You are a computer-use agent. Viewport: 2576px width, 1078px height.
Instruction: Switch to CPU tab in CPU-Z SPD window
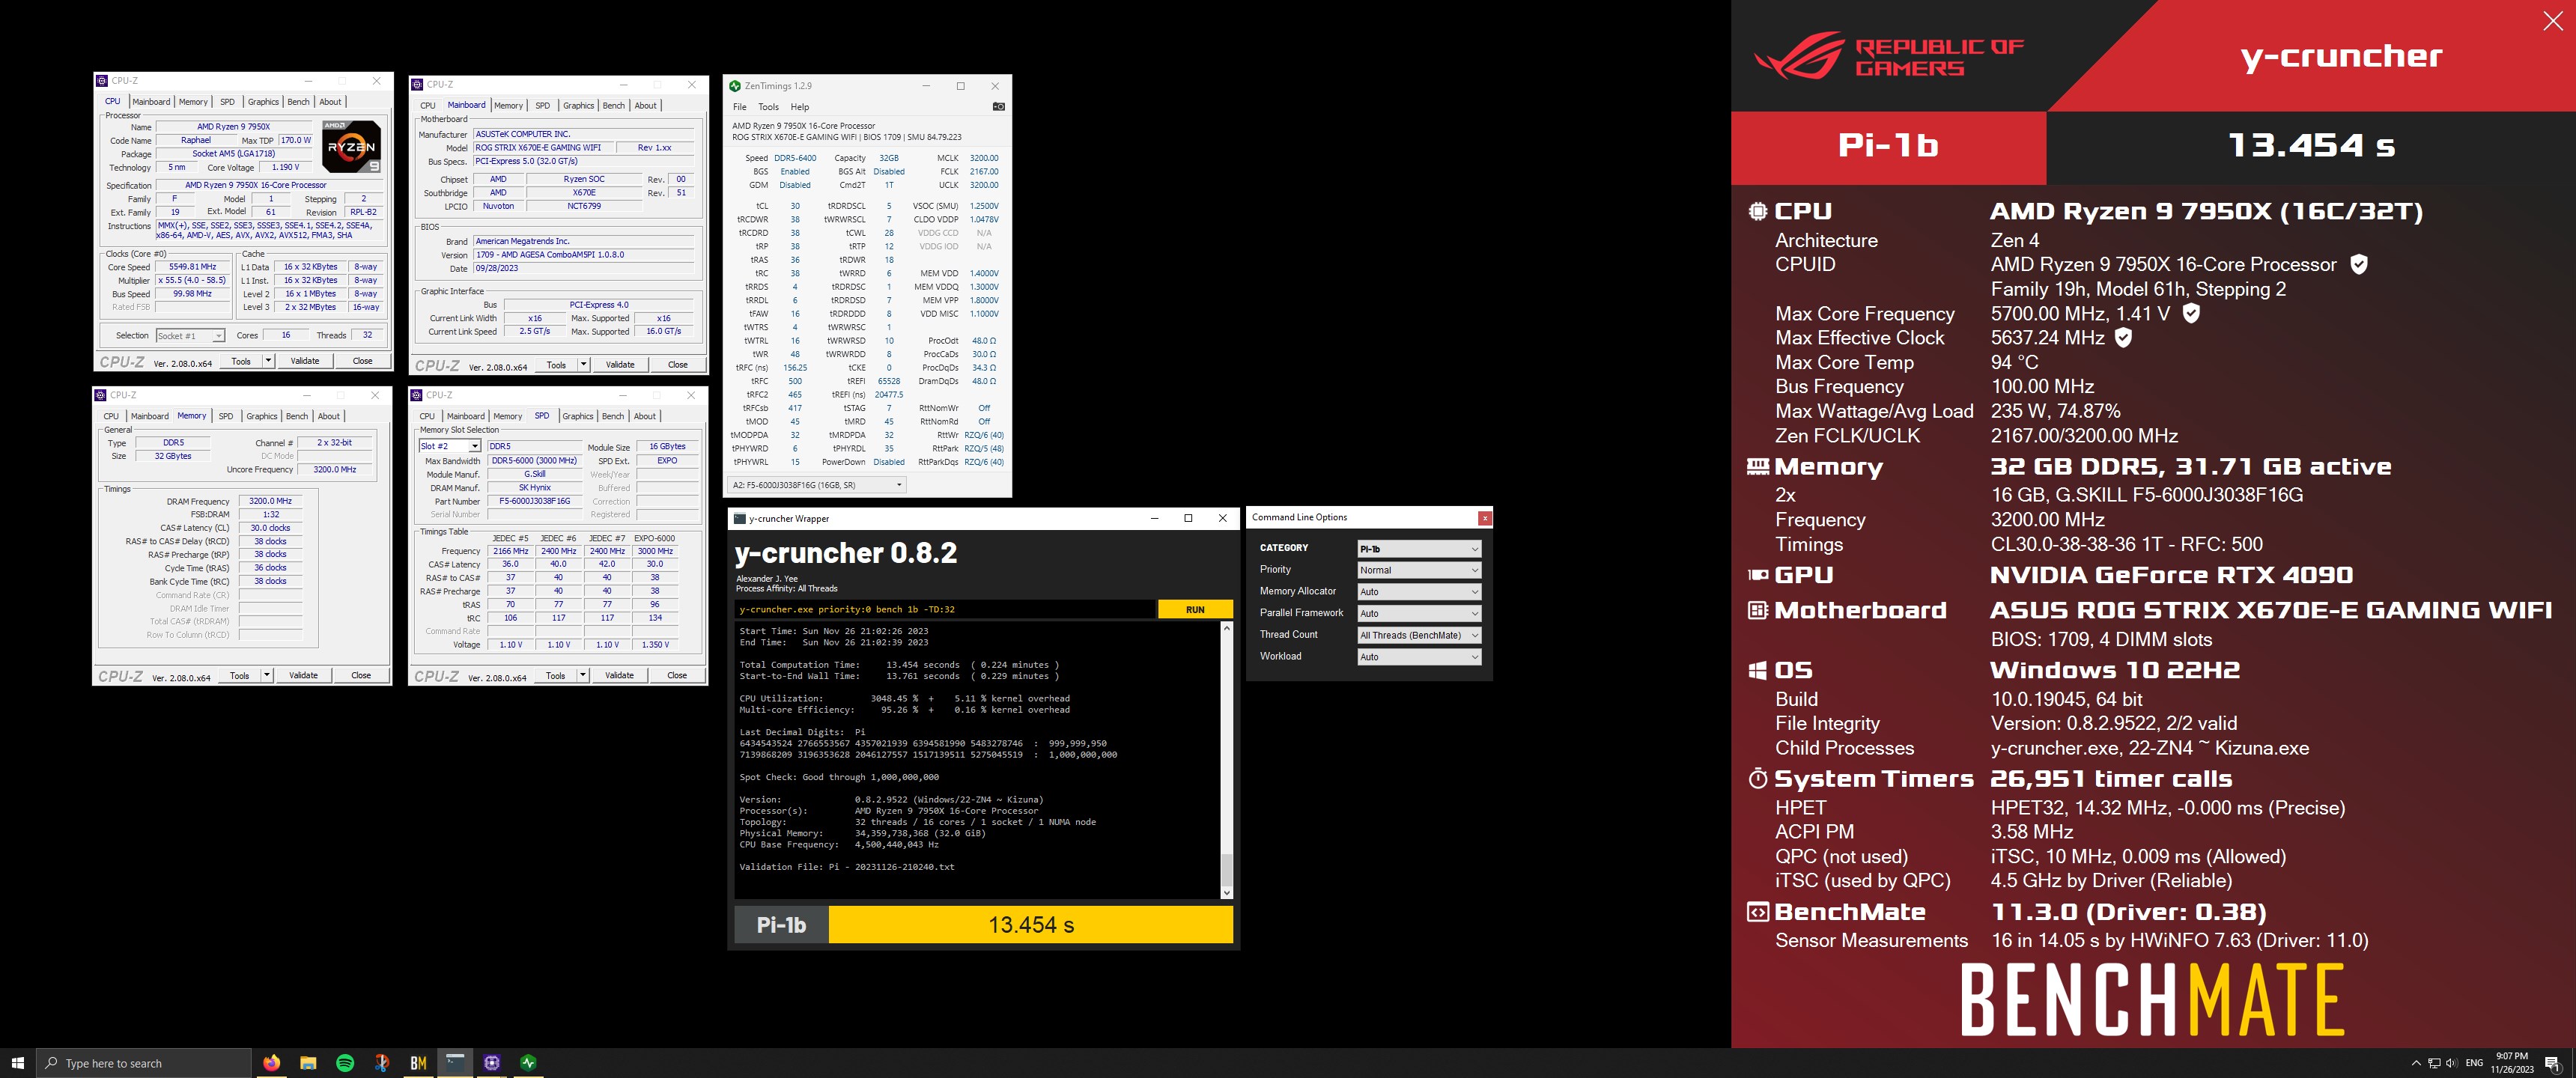pyautogui.click(x=427, y=416)
